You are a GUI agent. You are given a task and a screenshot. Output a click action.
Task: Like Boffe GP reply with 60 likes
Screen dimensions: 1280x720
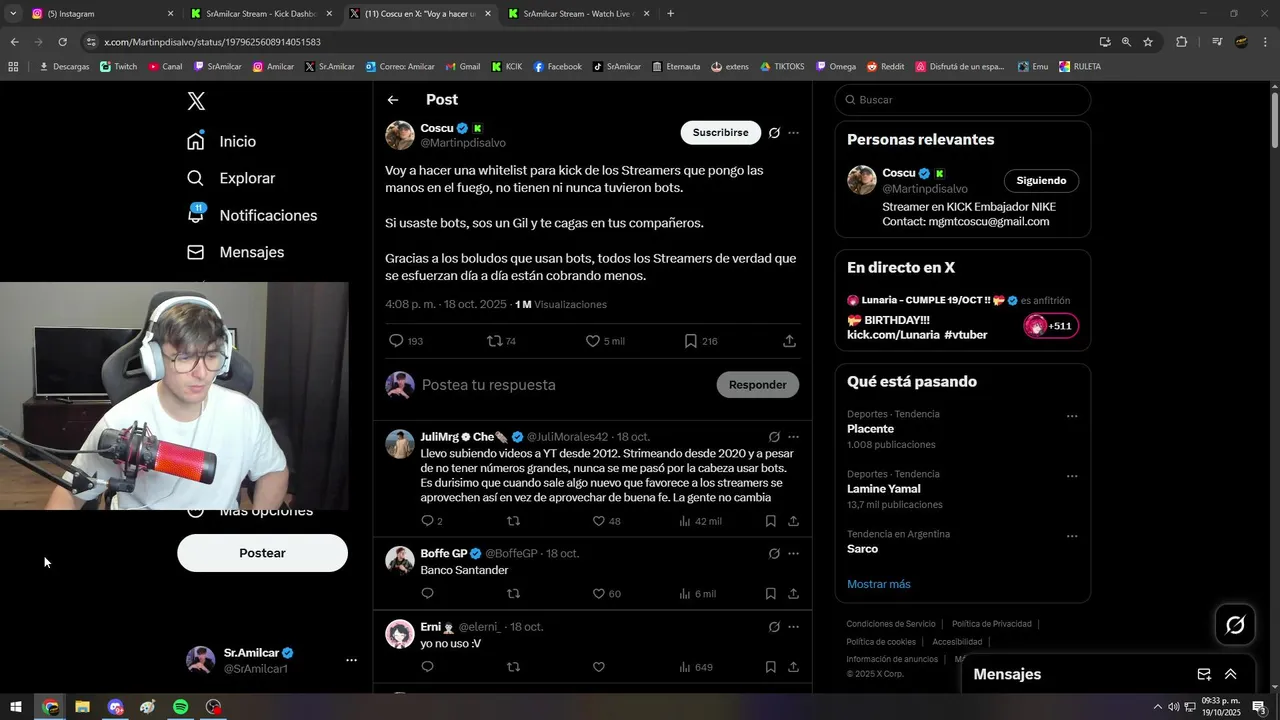point(606,594)
